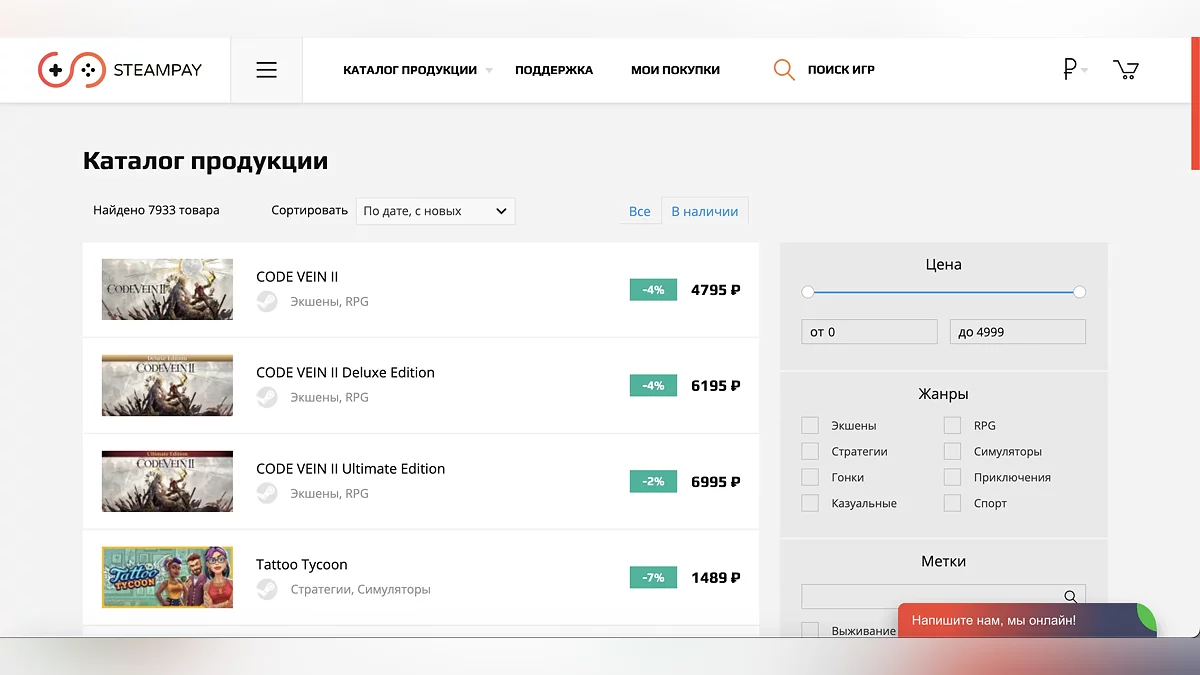
Task: Open the CODE VEIN II Deluxe Edition title
Action: (345, 373)
